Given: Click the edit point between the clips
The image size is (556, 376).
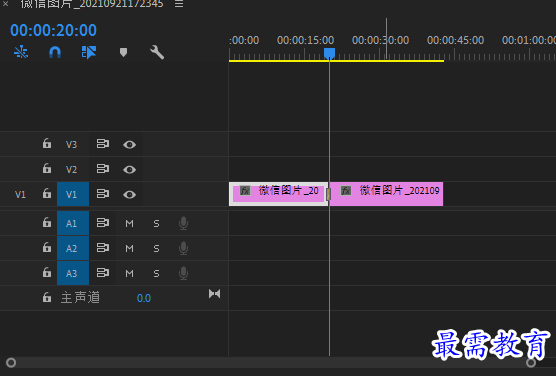Looking at the screenshot, I should [x=329, y=194].
